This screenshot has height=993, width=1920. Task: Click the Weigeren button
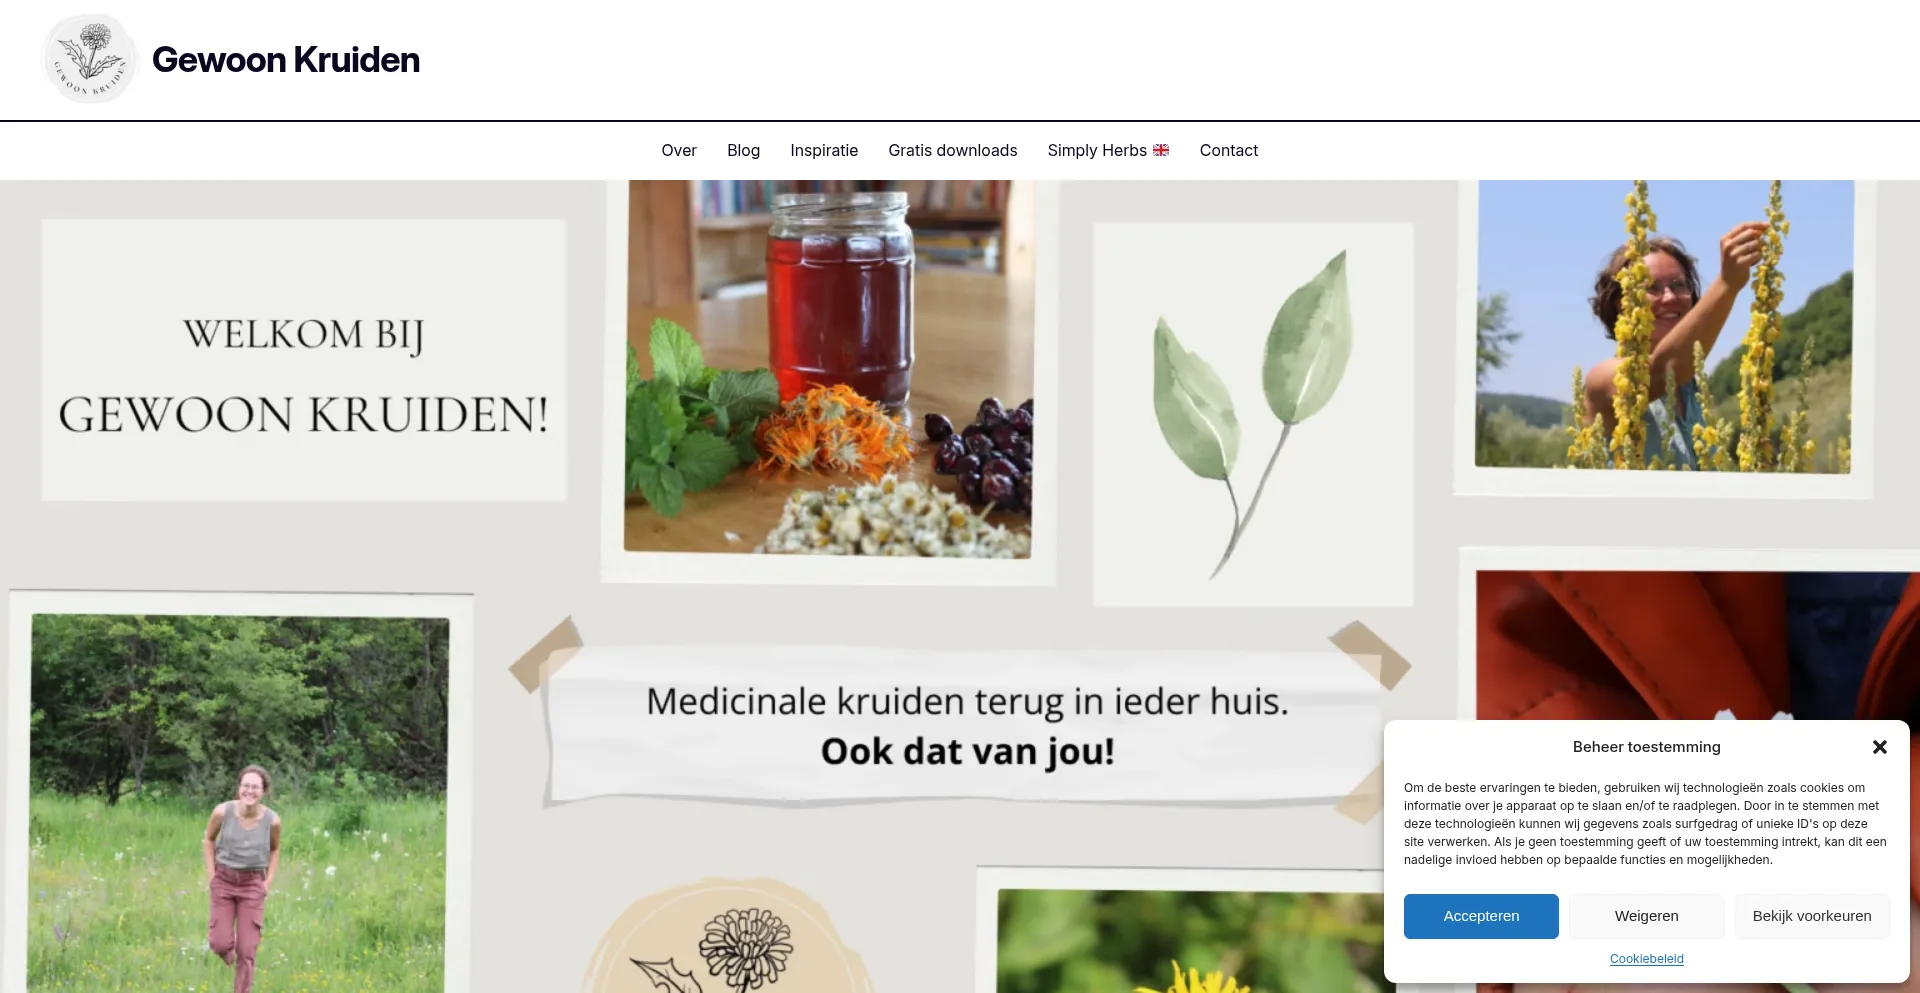(x=1647, y=916)
